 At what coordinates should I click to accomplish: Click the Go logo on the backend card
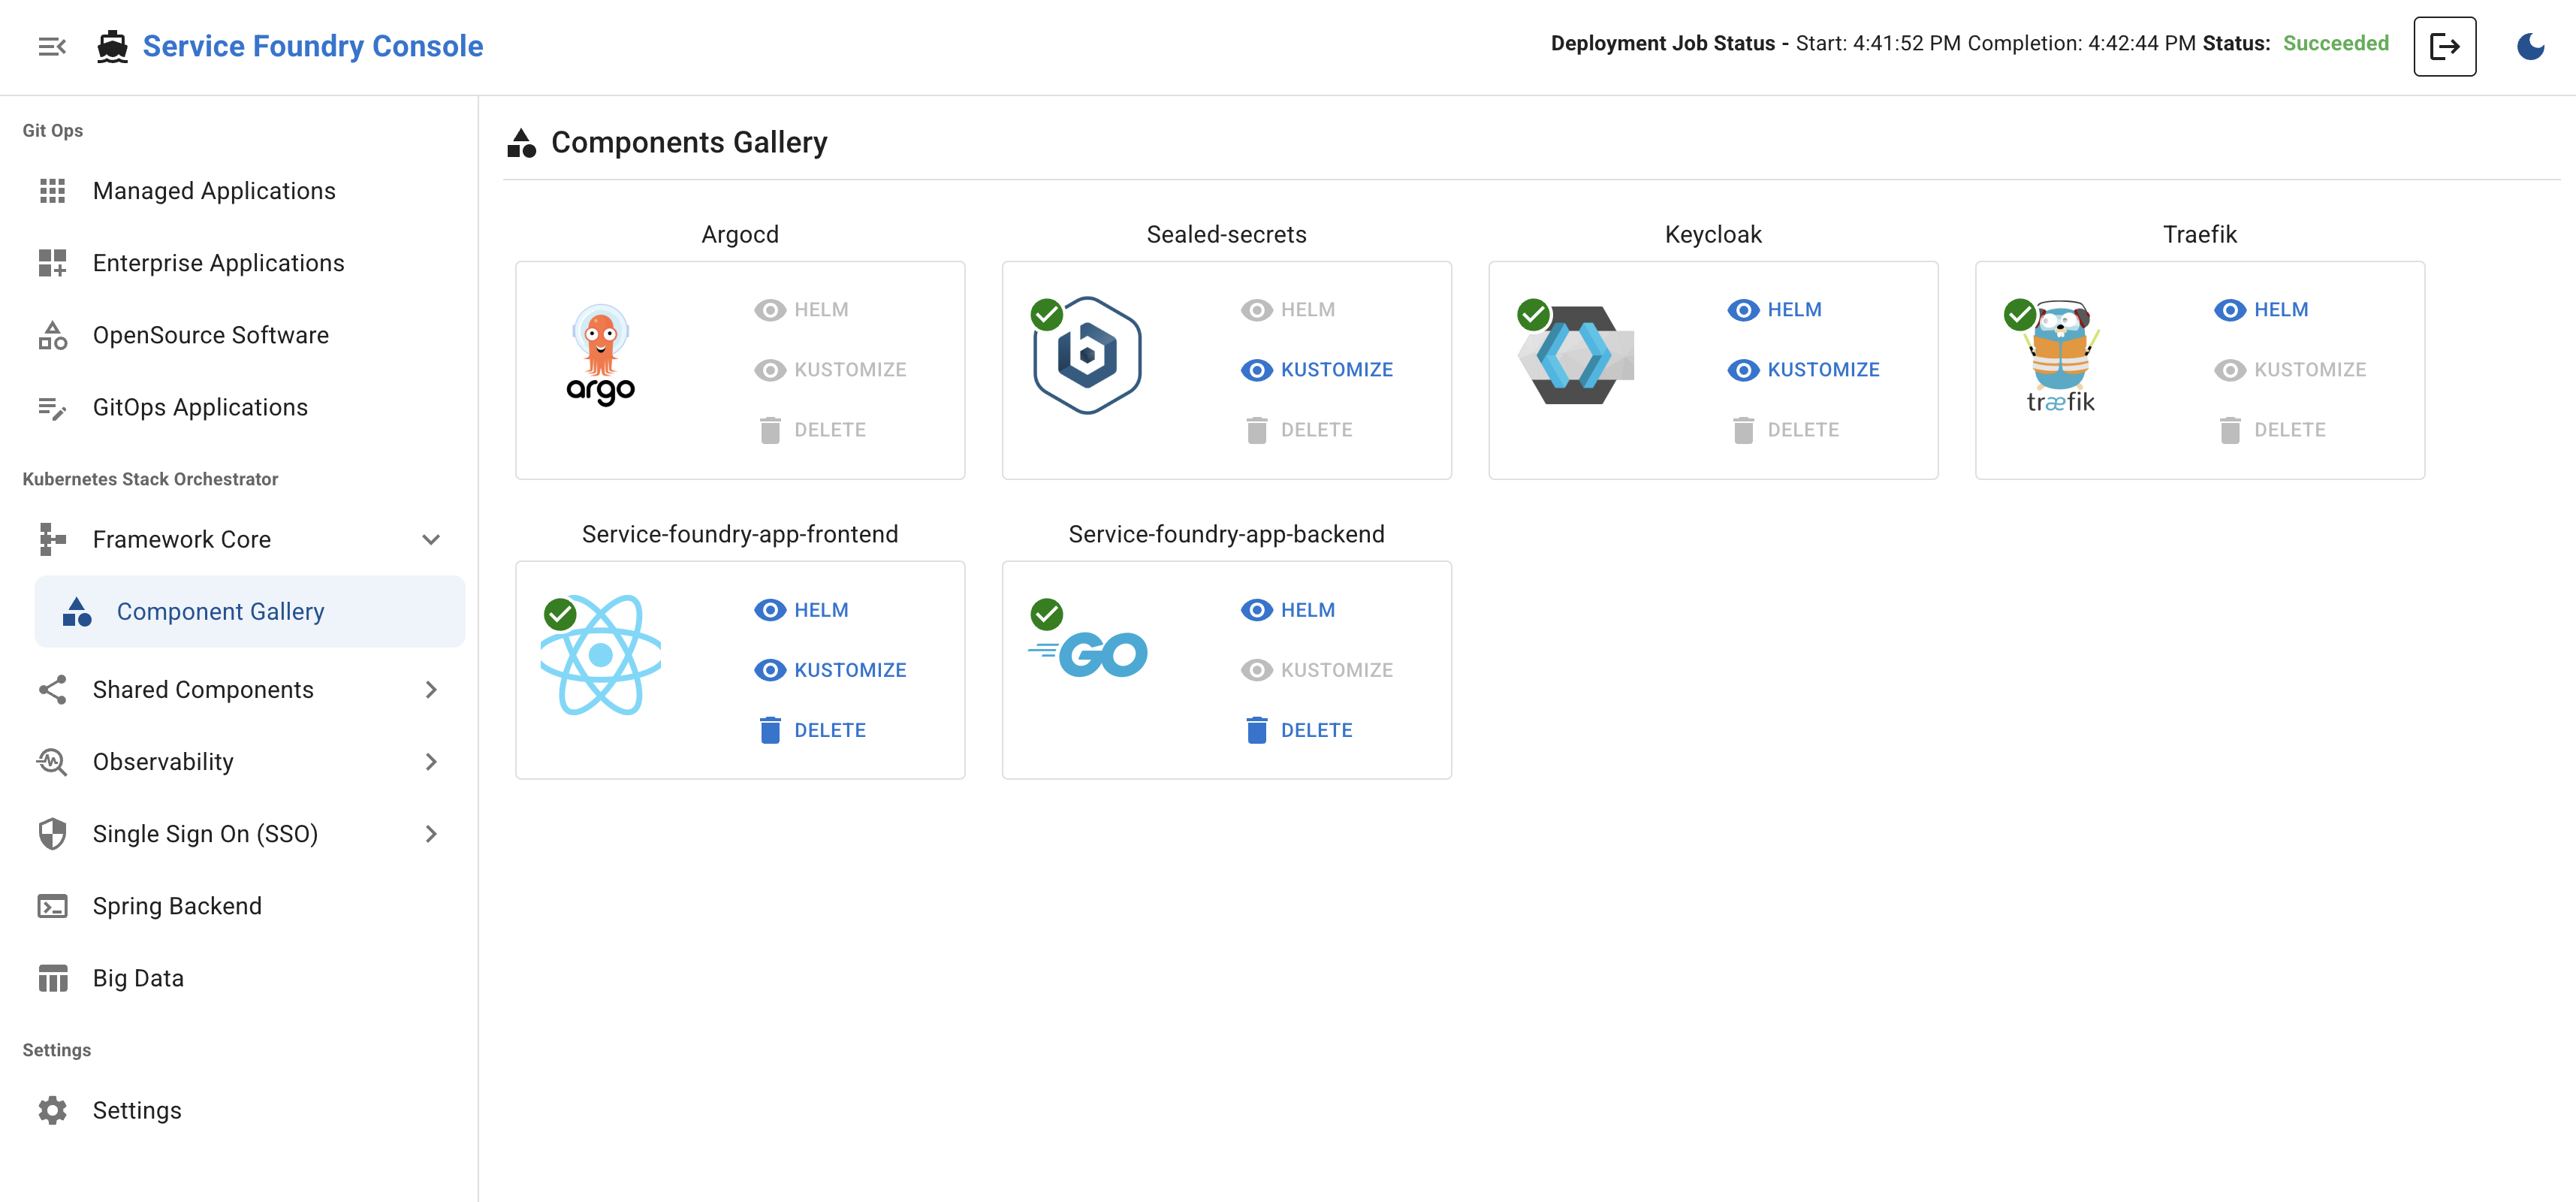pos(1088,655)
